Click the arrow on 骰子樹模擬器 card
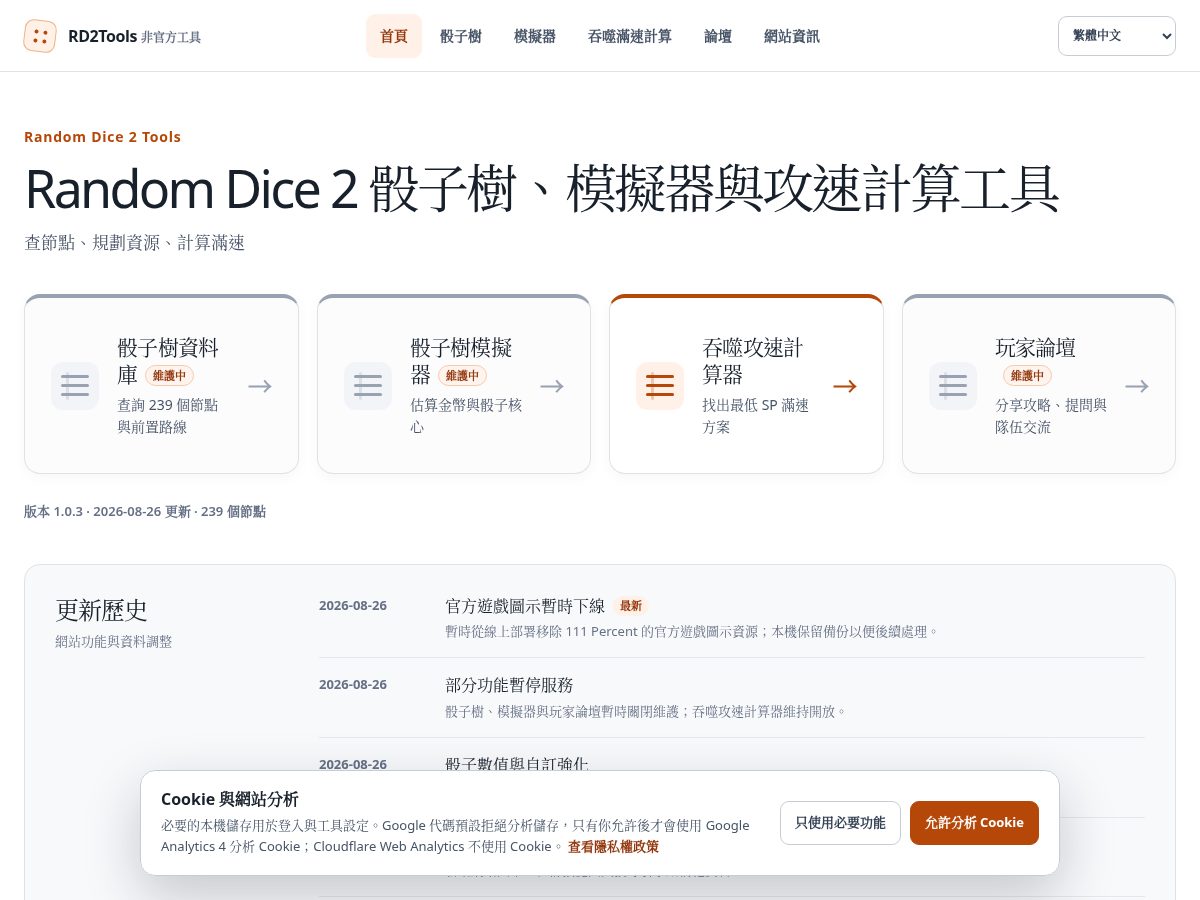Screen dimensions: 1200x900 tap(552, 386)
